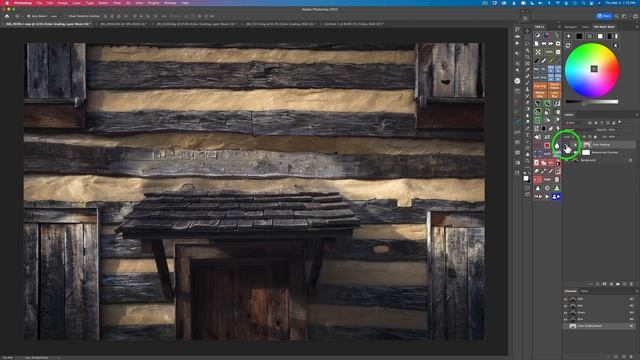Toggle the Auto-Select checkbox
Viewport: 640px width, 360px height.
tap(28, 16)
